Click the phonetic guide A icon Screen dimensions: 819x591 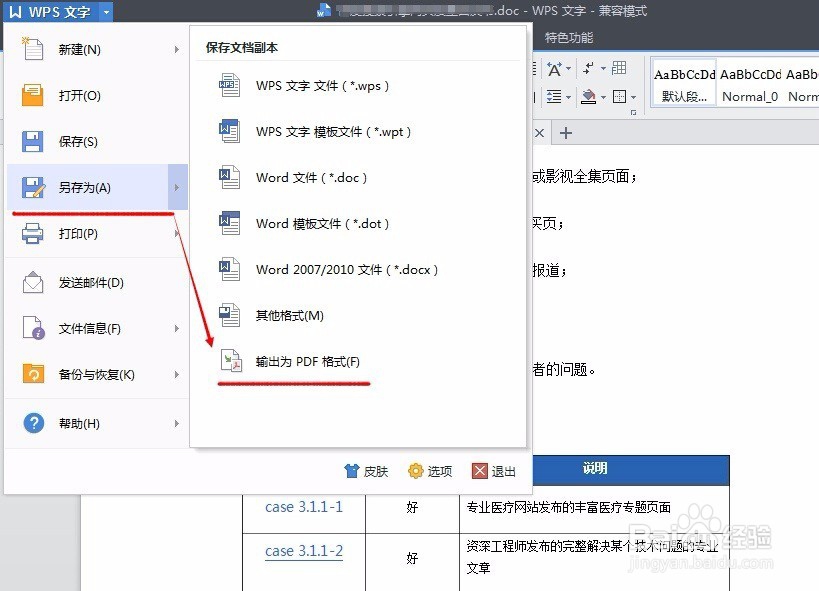tap(554, 68)
